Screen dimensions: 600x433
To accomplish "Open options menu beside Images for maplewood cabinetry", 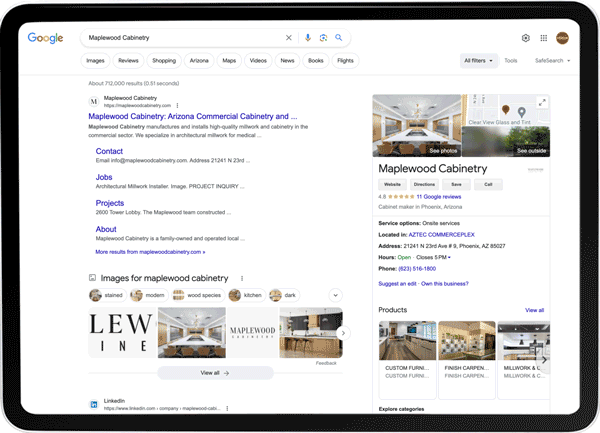I will (x=242, y=278).
